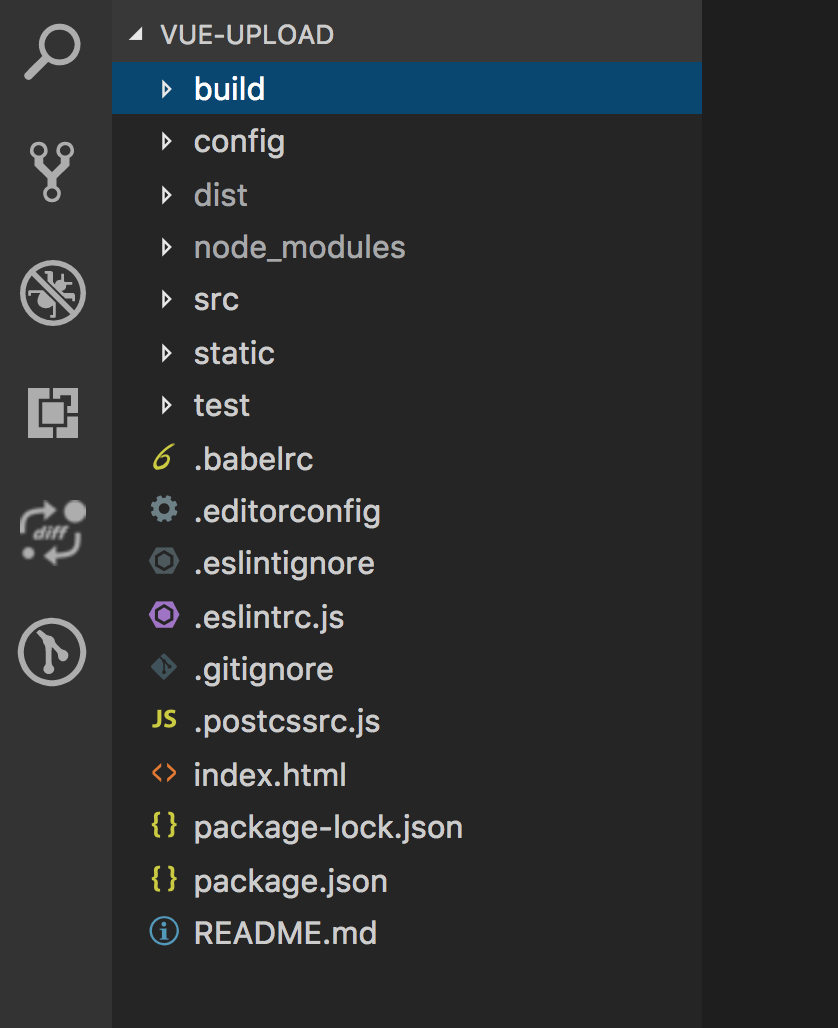
Task: Expand the build folder arrow
Action: (167, 89)
